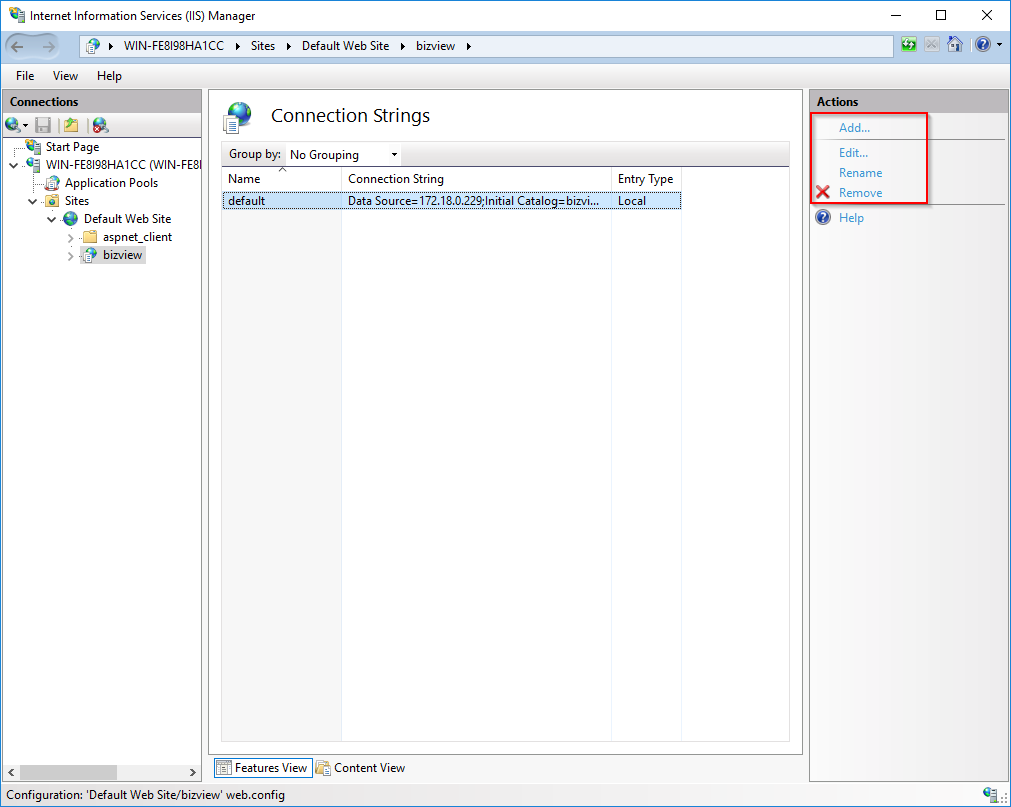Click the Delete Connection icon

(x=100, y=124)
